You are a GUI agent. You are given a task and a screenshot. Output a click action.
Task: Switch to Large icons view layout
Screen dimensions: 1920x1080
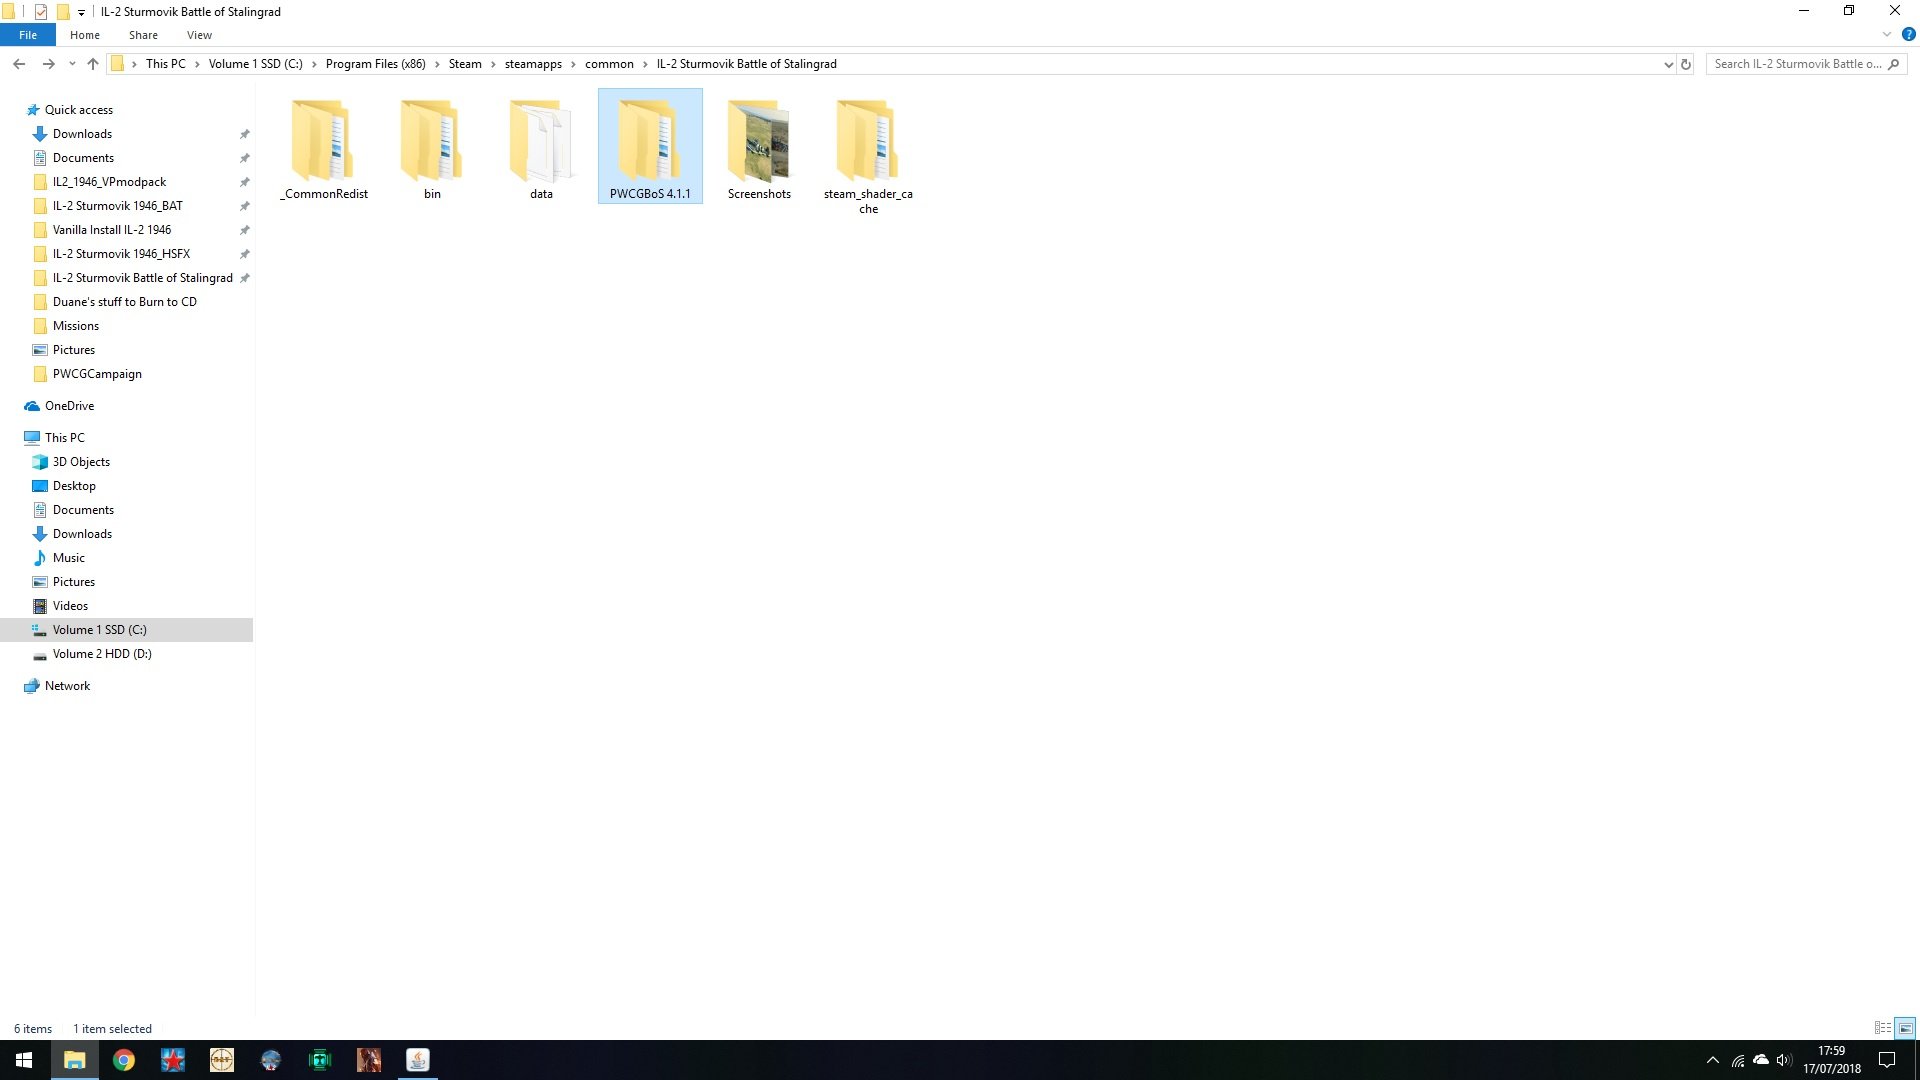(x=1906, y=1028)
